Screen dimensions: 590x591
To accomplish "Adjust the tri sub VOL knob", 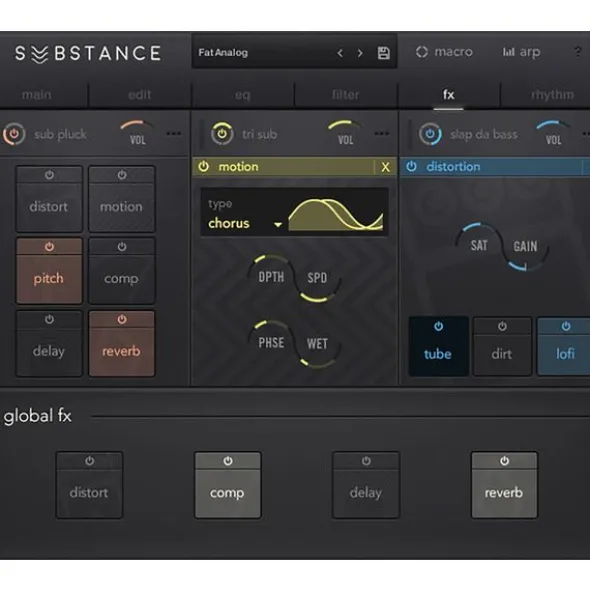I will (346, 133).
